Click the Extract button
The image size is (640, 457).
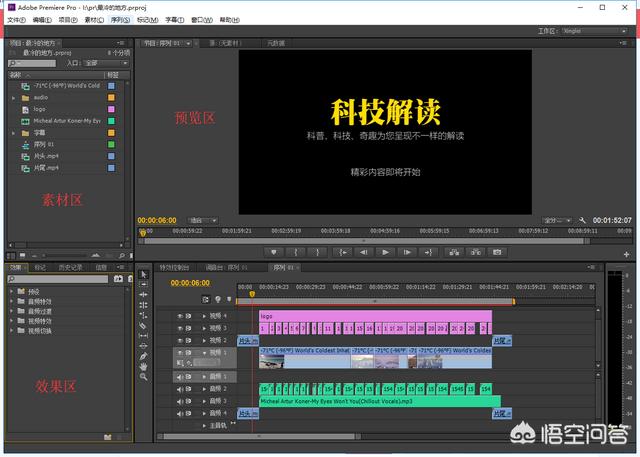click(476, 252)
